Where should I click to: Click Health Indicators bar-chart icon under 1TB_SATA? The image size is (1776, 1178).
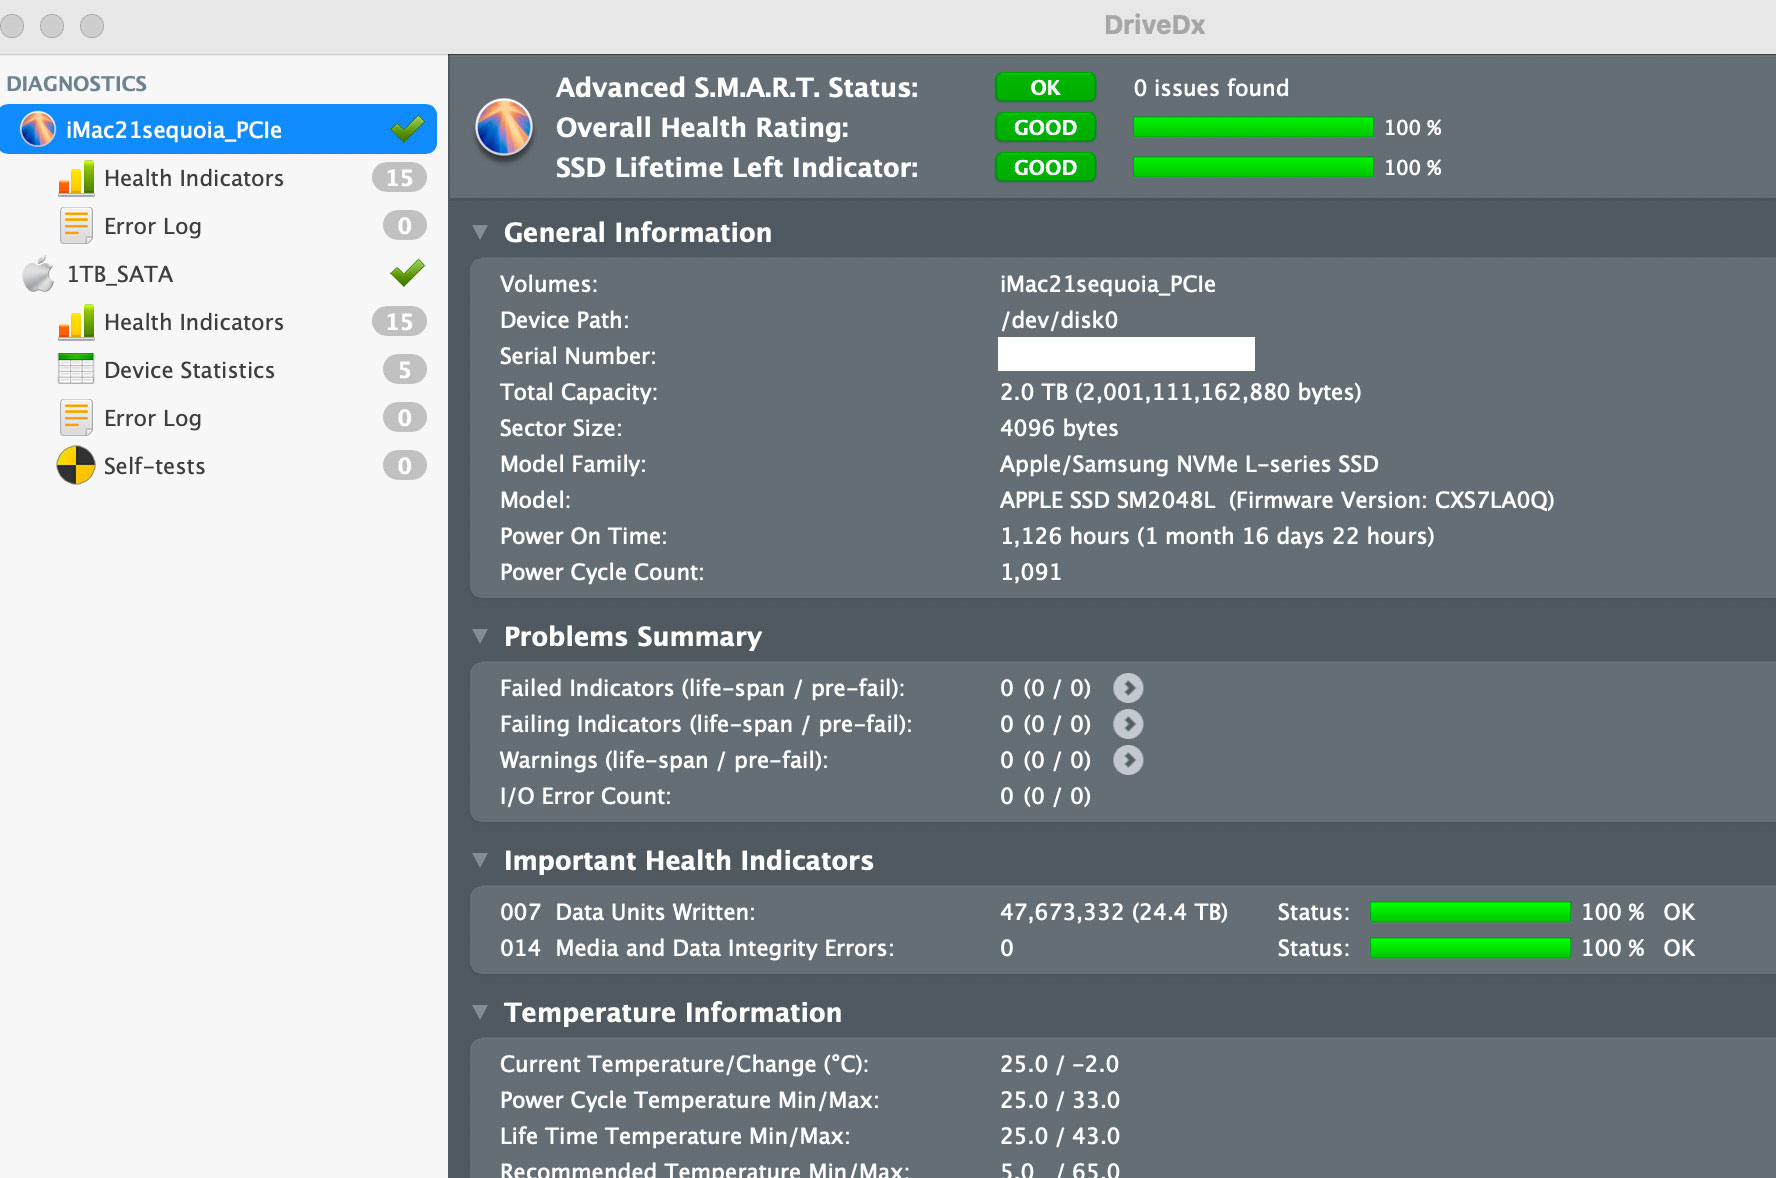(76, 322)
